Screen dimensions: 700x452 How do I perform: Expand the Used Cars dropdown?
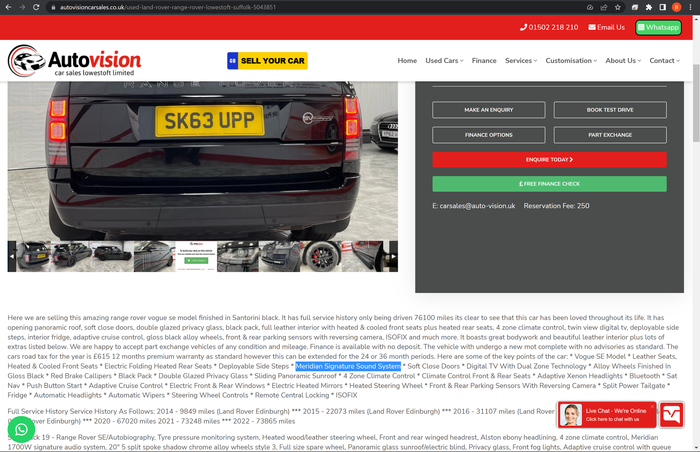point(444,61)
